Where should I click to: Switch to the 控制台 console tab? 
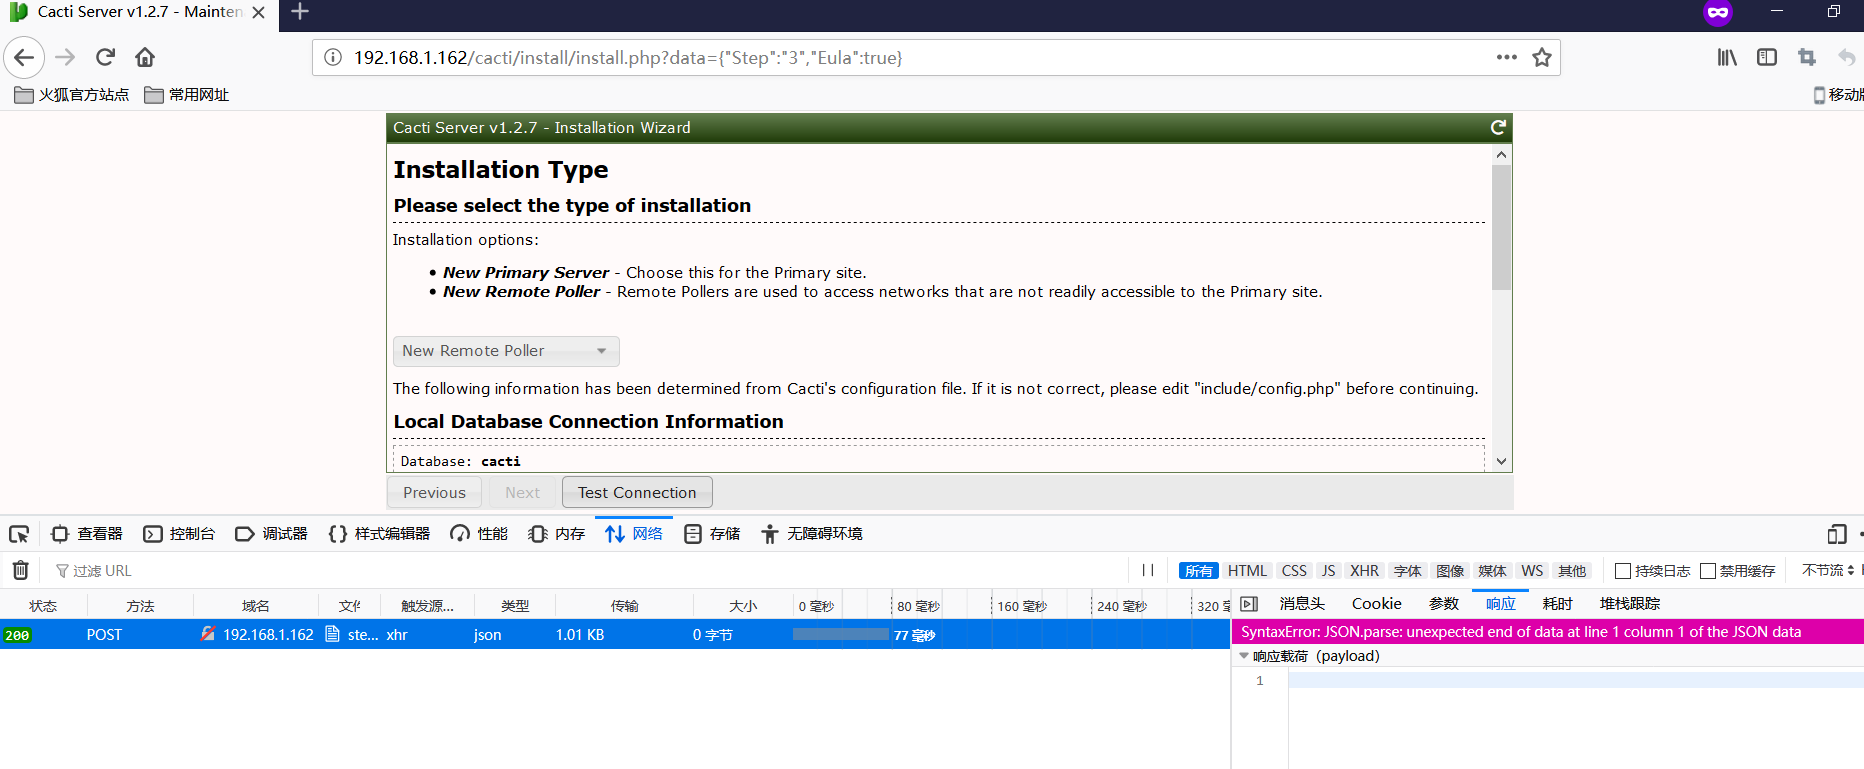[x=179, y=534]
